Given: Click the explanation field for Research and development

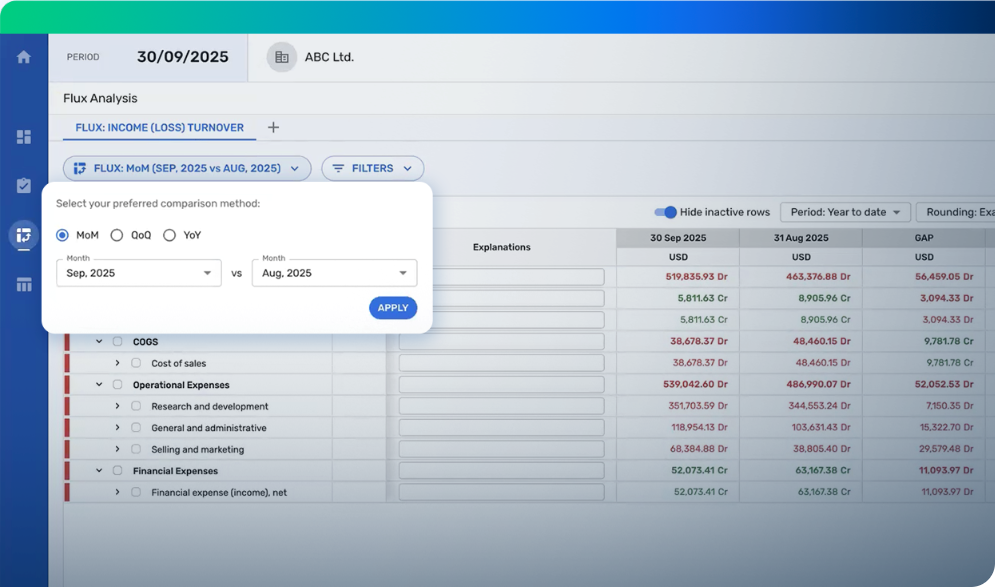Looking at the screenshot, I should click(501, 406).
